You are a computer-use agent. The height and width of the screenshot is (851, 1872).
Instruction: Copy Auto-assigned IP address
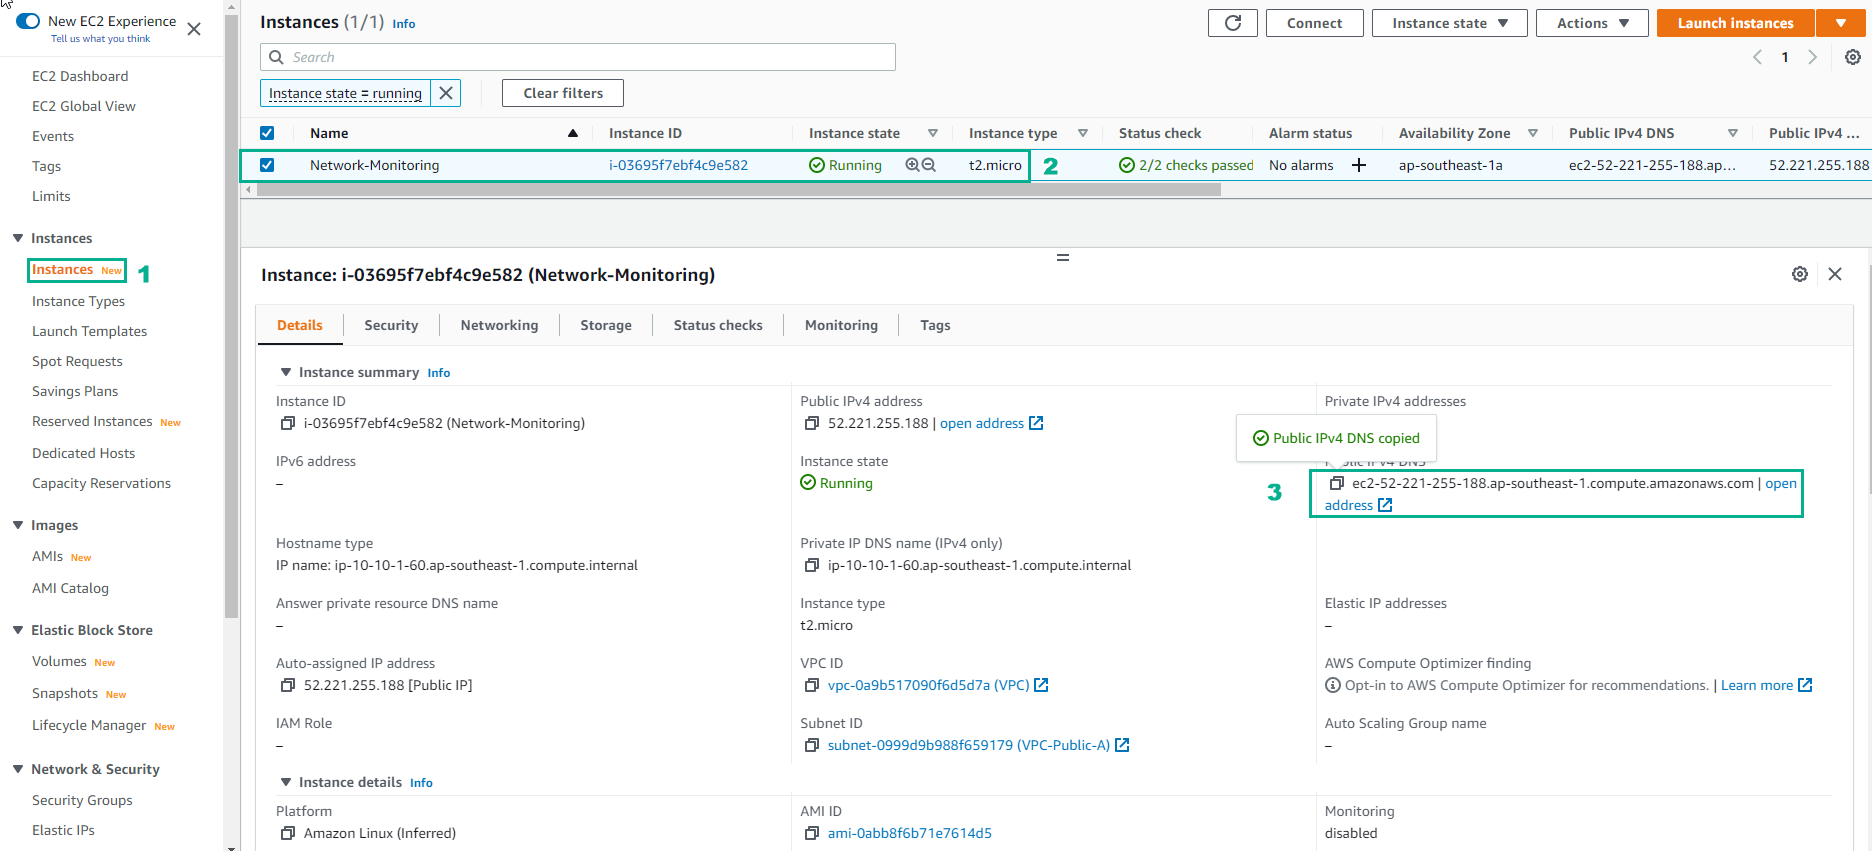pos(288,685)
